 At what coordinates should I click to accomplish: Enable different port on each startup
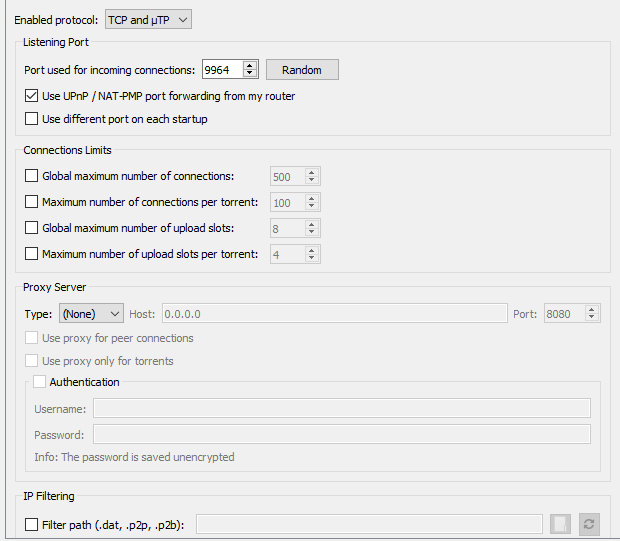pos(32,119)
